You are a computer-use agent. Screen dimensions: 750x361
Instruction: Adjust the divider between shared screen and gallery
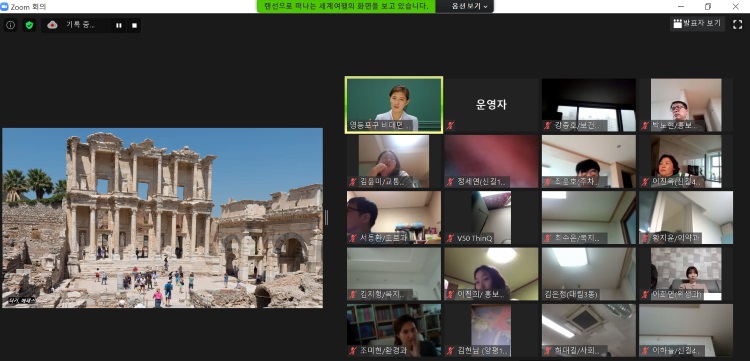tap(327, 217)
